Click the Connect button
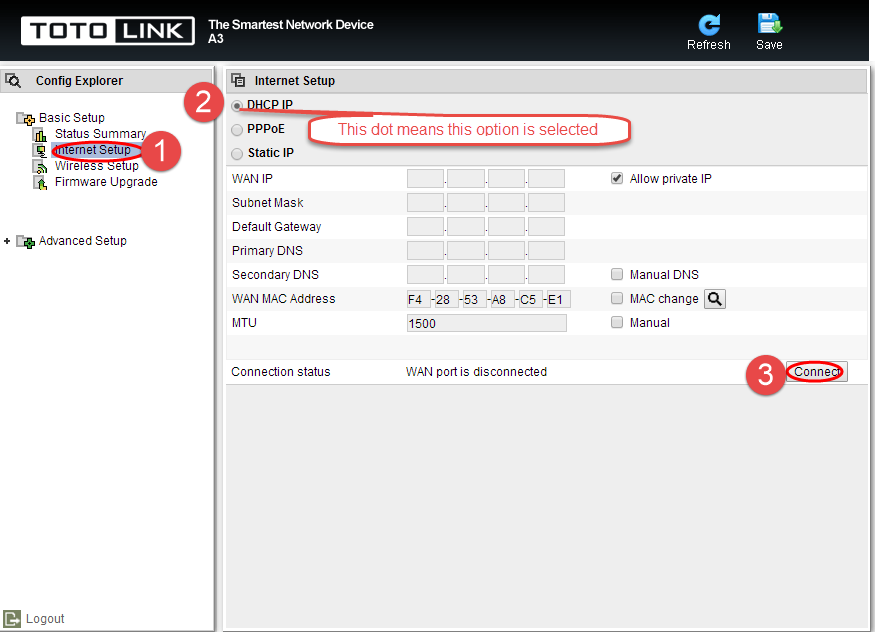Screen dimensions: 875x632 (x=816, y=372)
